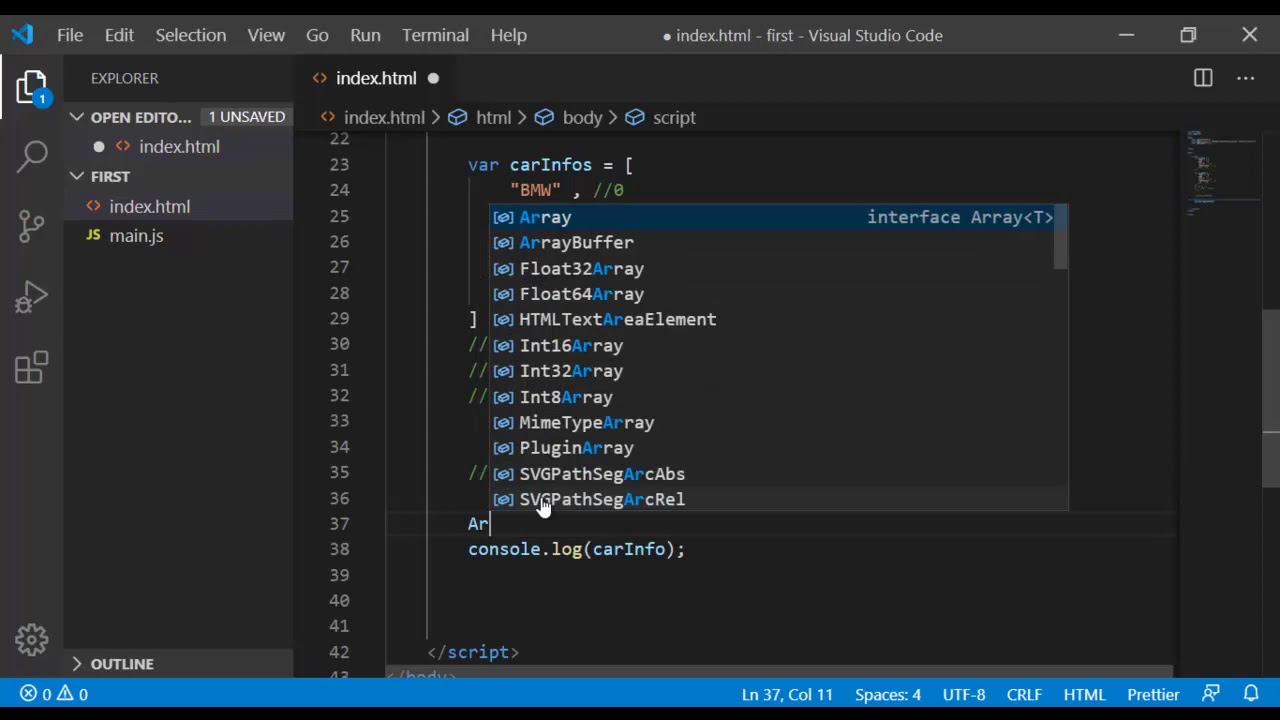This screenshot has width=1280, height=720.
Task: Click the Split Editor Right icon
Action: (x=1203, y=78)
